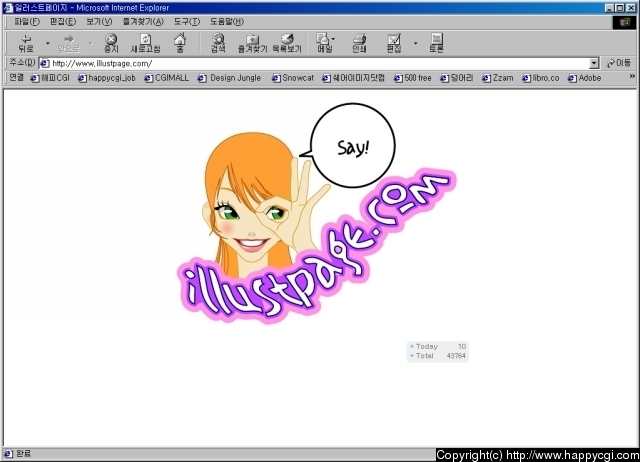640x462 pixels.
Task: Click the IE throbber logo icon
Action: [x=624, y=22]
